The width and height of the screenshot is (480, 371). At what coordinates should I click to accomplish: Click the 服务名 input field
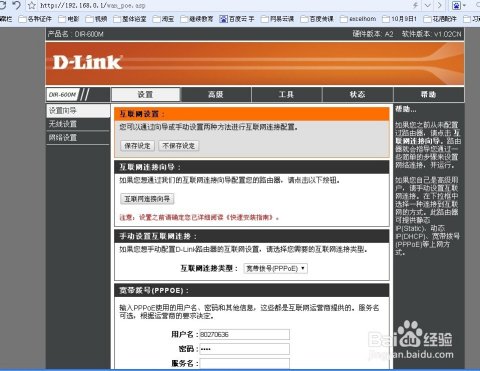[x=244, y=363]
